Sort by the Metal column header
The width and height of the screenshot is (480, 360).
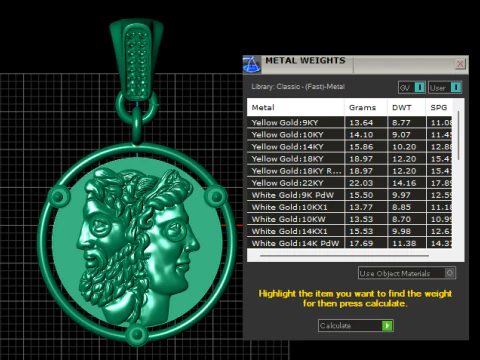[x=296, y=107]
